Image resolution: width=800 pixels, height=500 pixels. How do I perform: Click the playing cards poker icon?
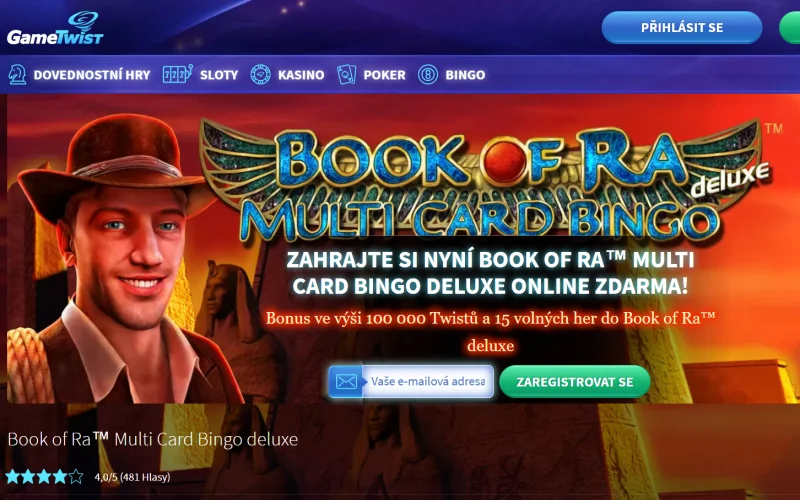pos(346,74)
